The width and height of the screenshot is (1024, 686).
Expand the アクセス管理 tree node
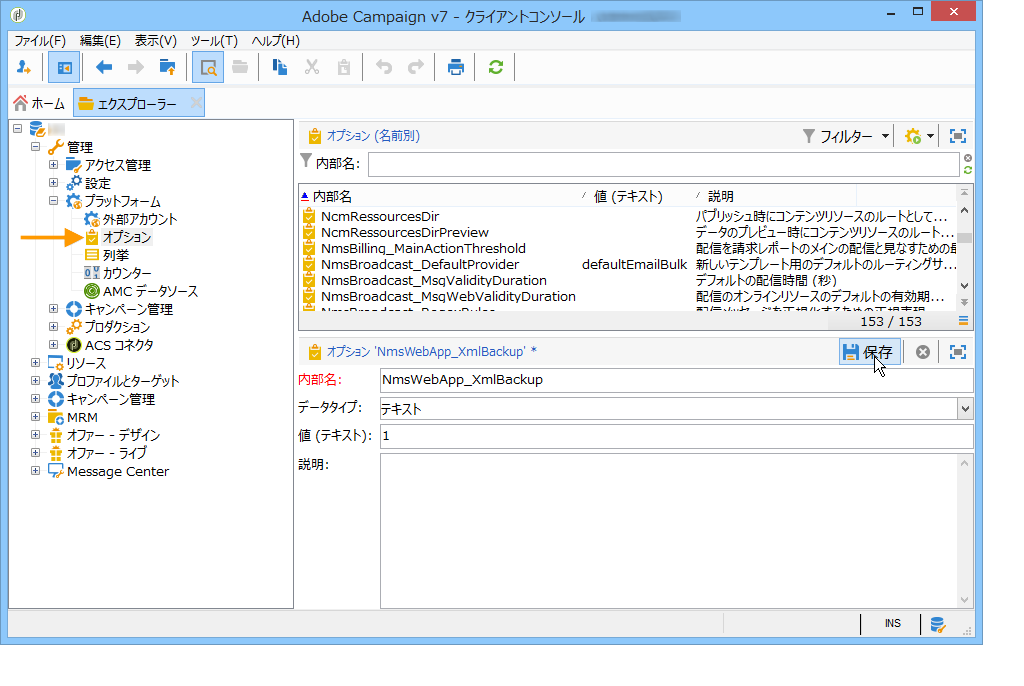click(54, 165)
